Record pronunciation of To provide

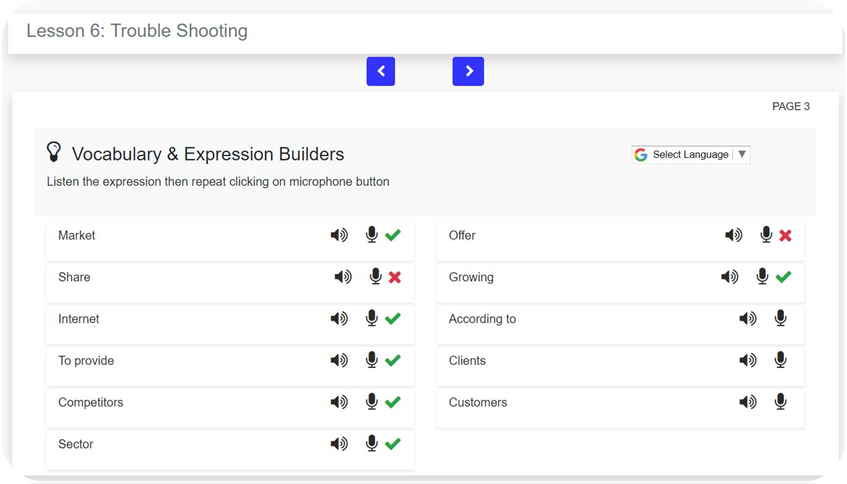click(x=372, y=360)
